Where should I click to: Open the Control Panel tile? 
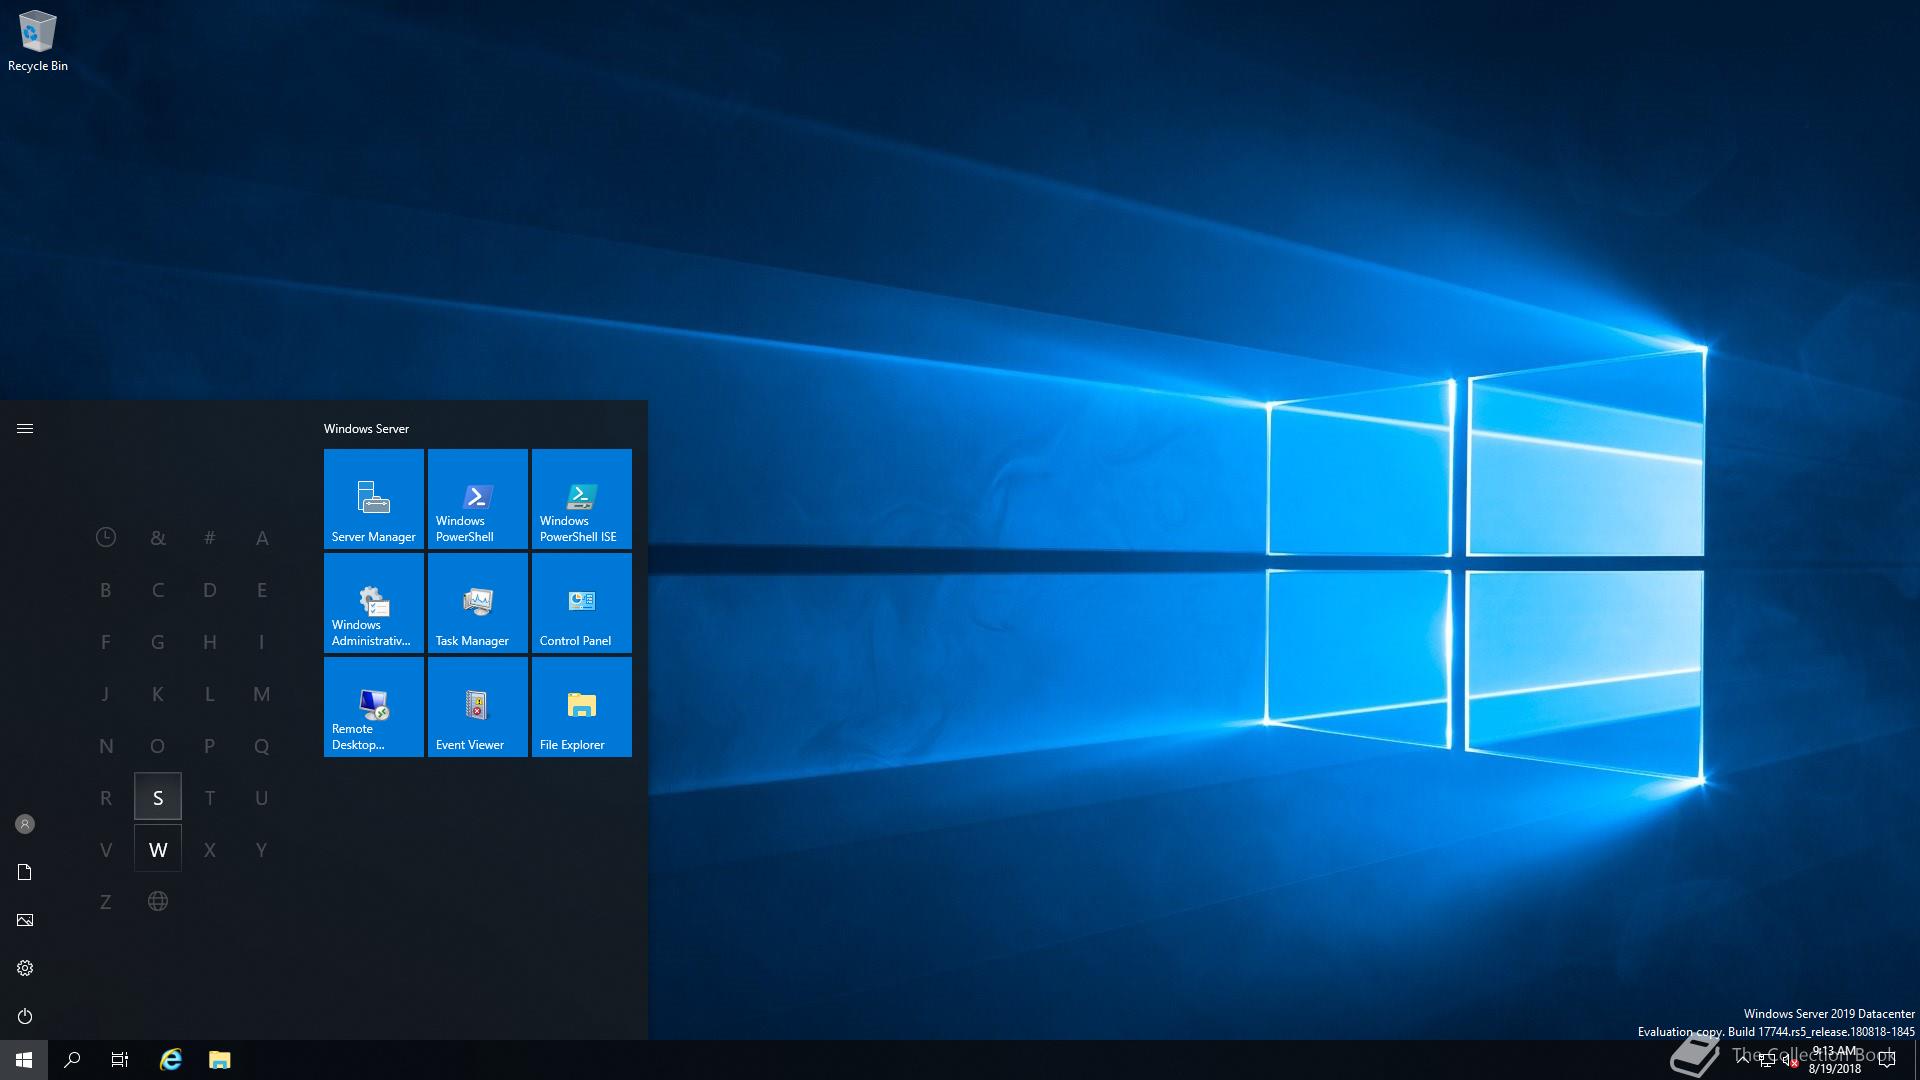tap(581, 602)
